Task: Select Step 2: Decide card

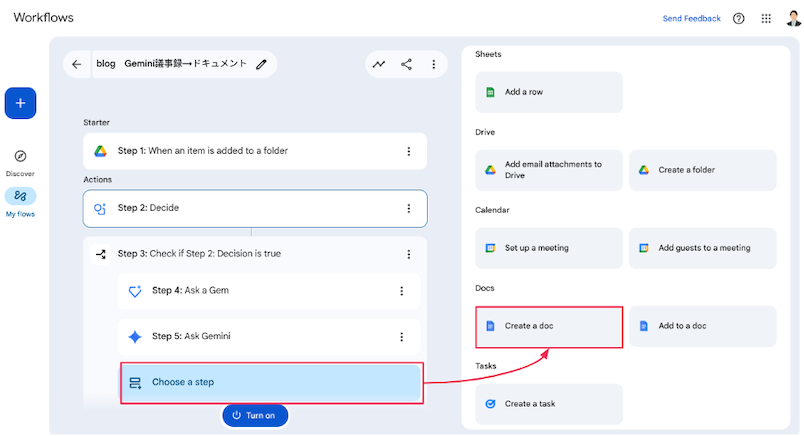Action: [x=255, y=208]
